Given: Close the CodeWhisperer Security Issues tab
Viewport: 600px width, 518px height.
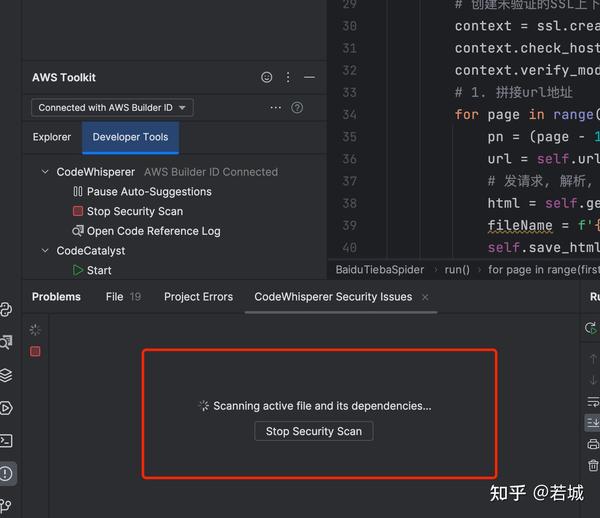Looking at the screenshot, I should 425,297.
